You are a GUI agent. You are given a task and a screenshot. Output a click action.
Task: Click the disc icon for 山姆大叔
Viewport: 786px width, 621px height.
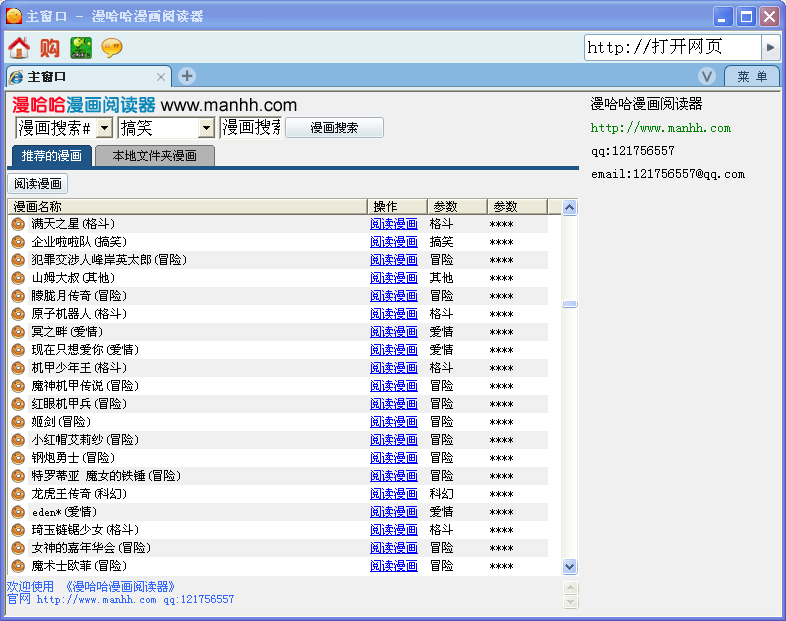point(18,278)
